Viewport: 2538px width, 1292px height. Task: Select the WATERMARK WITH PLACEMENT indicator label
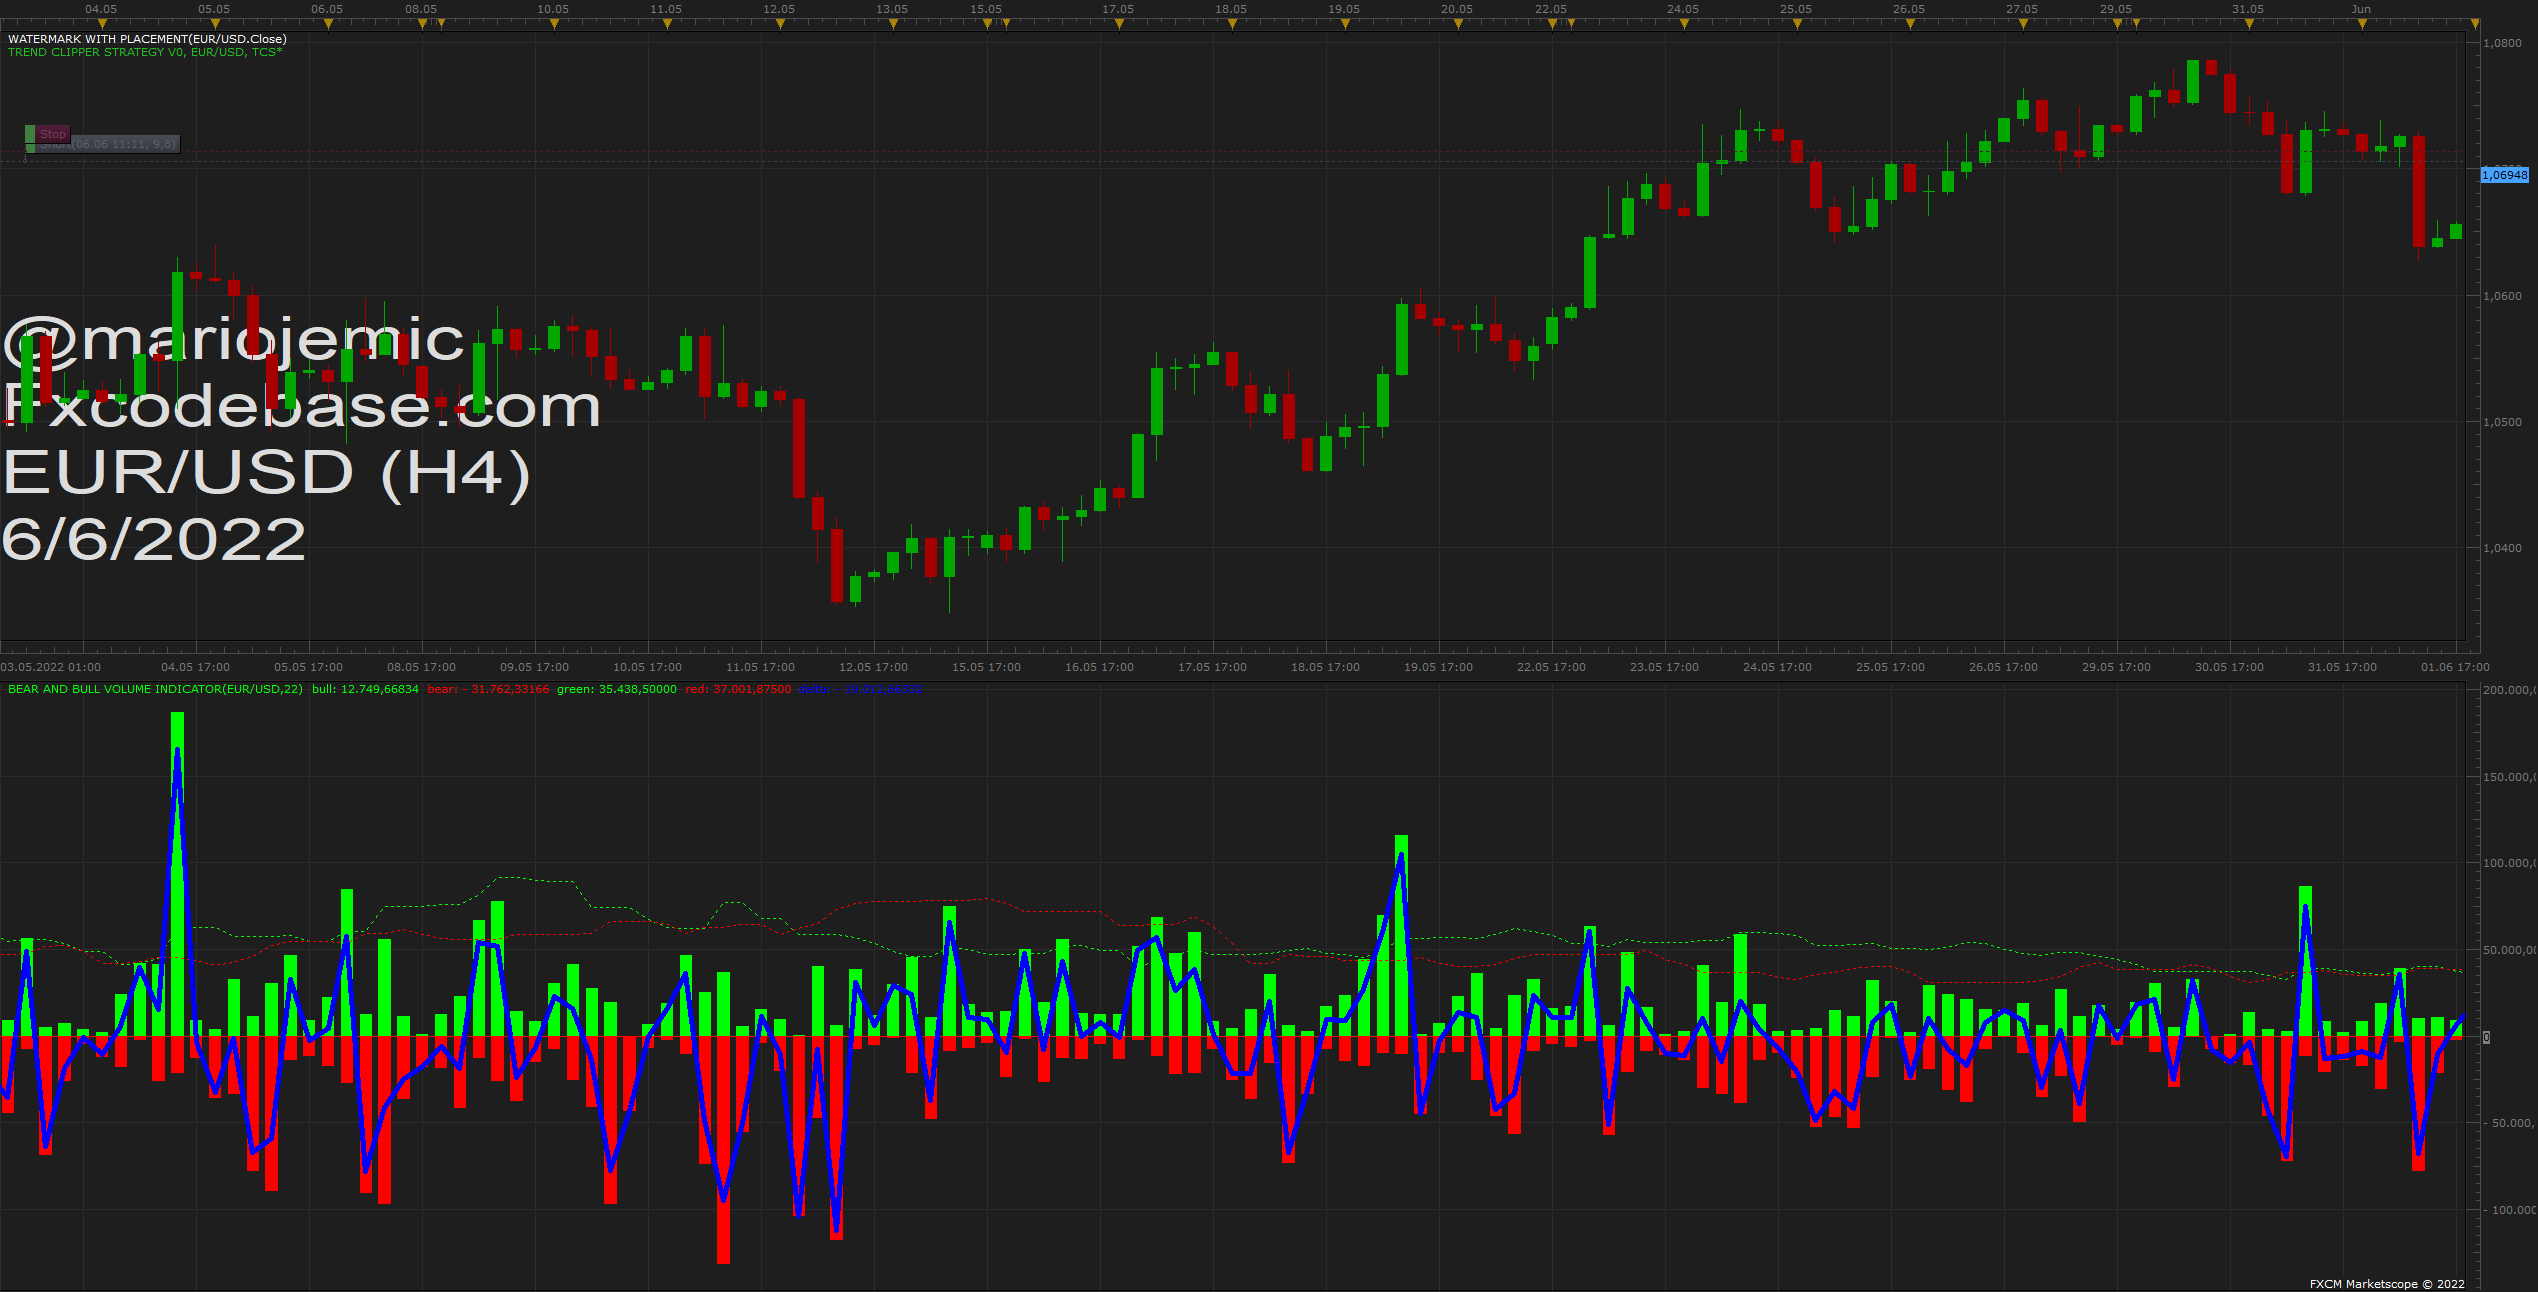click(147, 39)
